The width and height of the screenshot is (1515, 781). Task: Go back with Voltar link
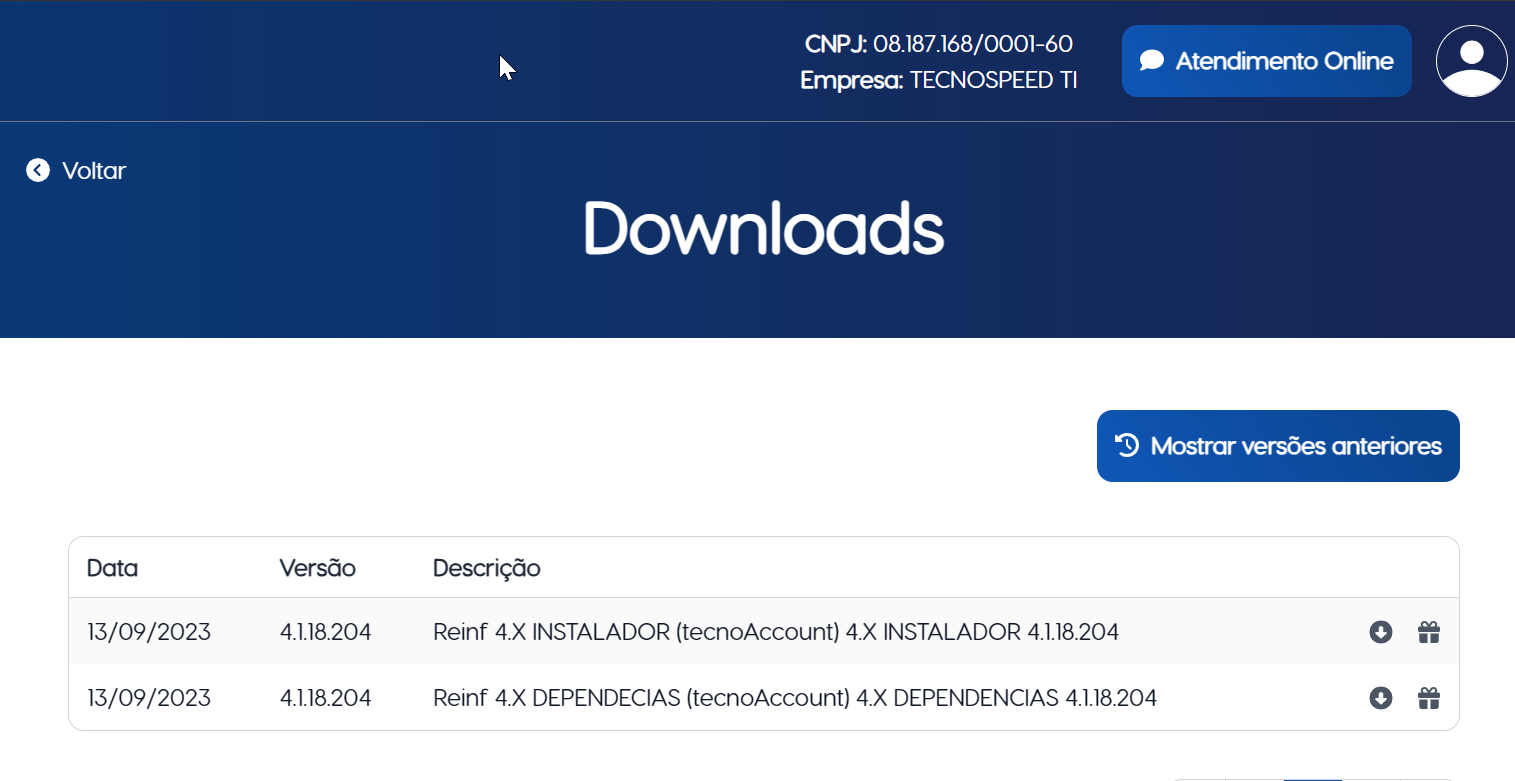coord(76,170)
